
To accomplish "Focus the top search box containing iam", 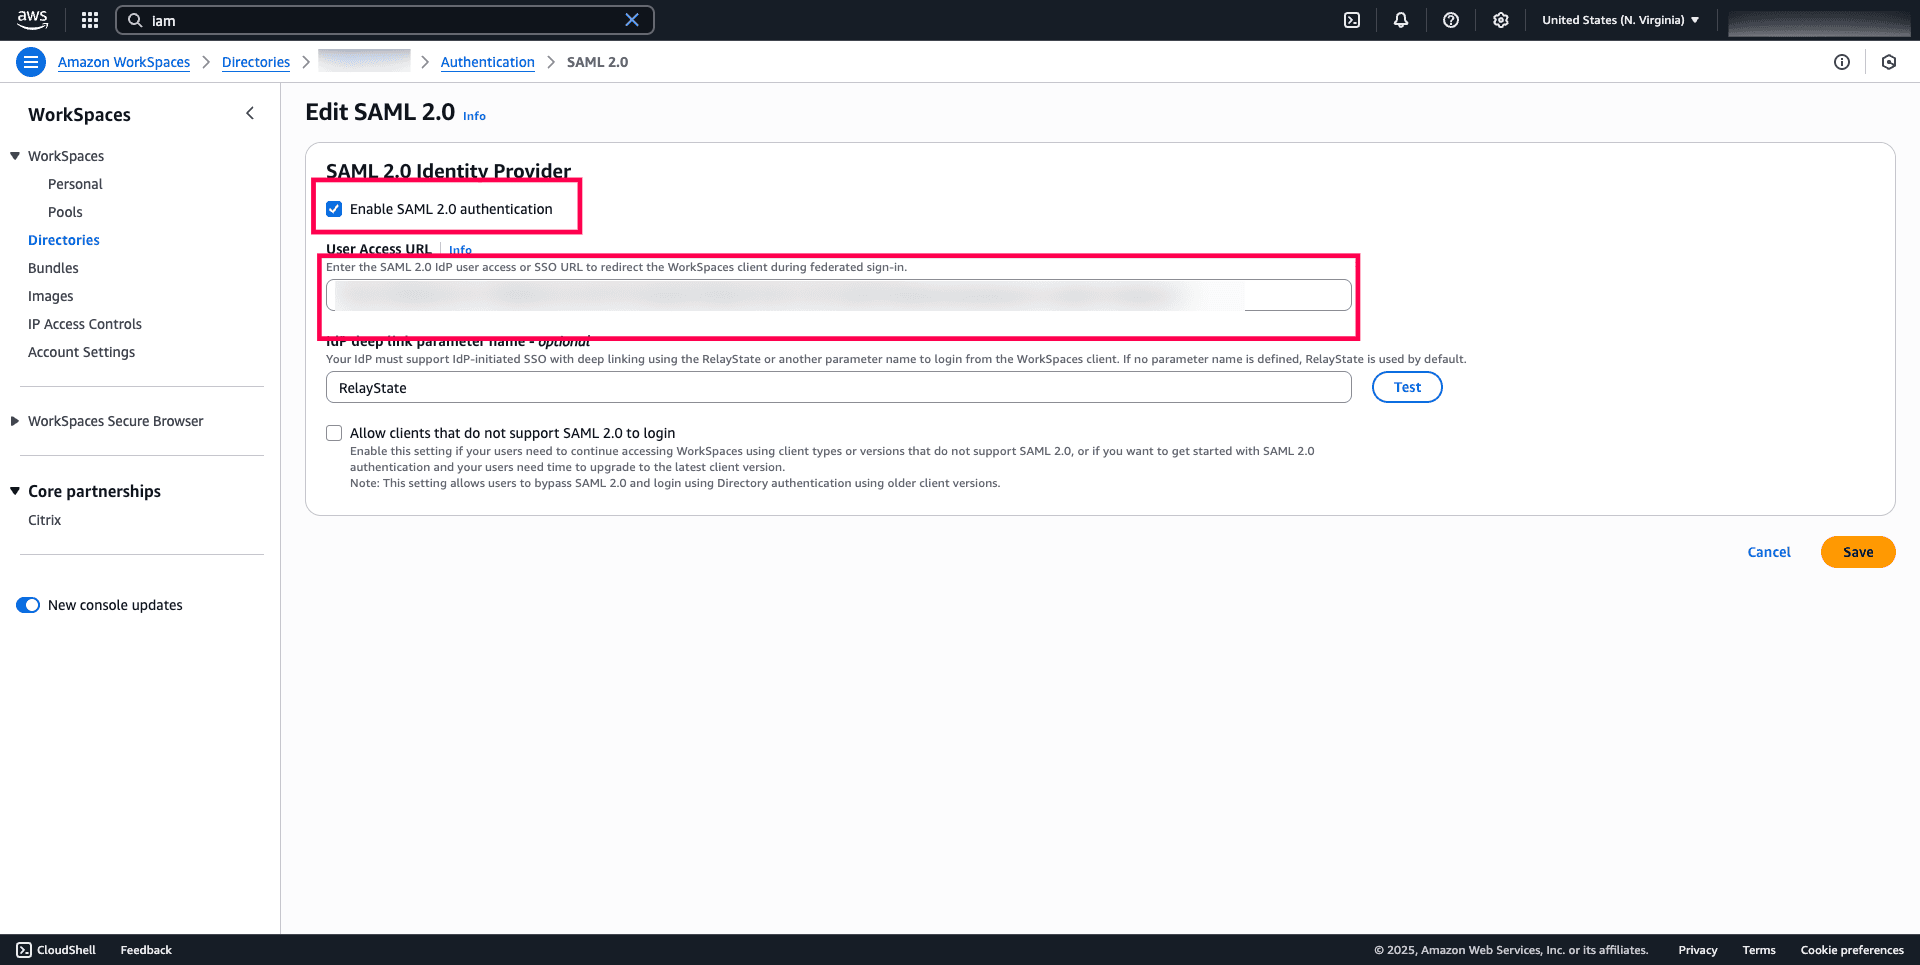I will point(385,20).
